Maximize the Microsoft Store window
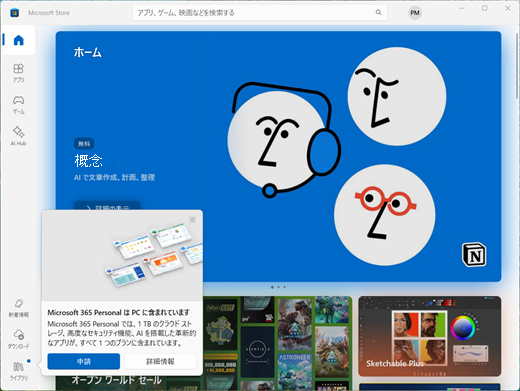This screenshot has height=391, width=520. (485, 8)
